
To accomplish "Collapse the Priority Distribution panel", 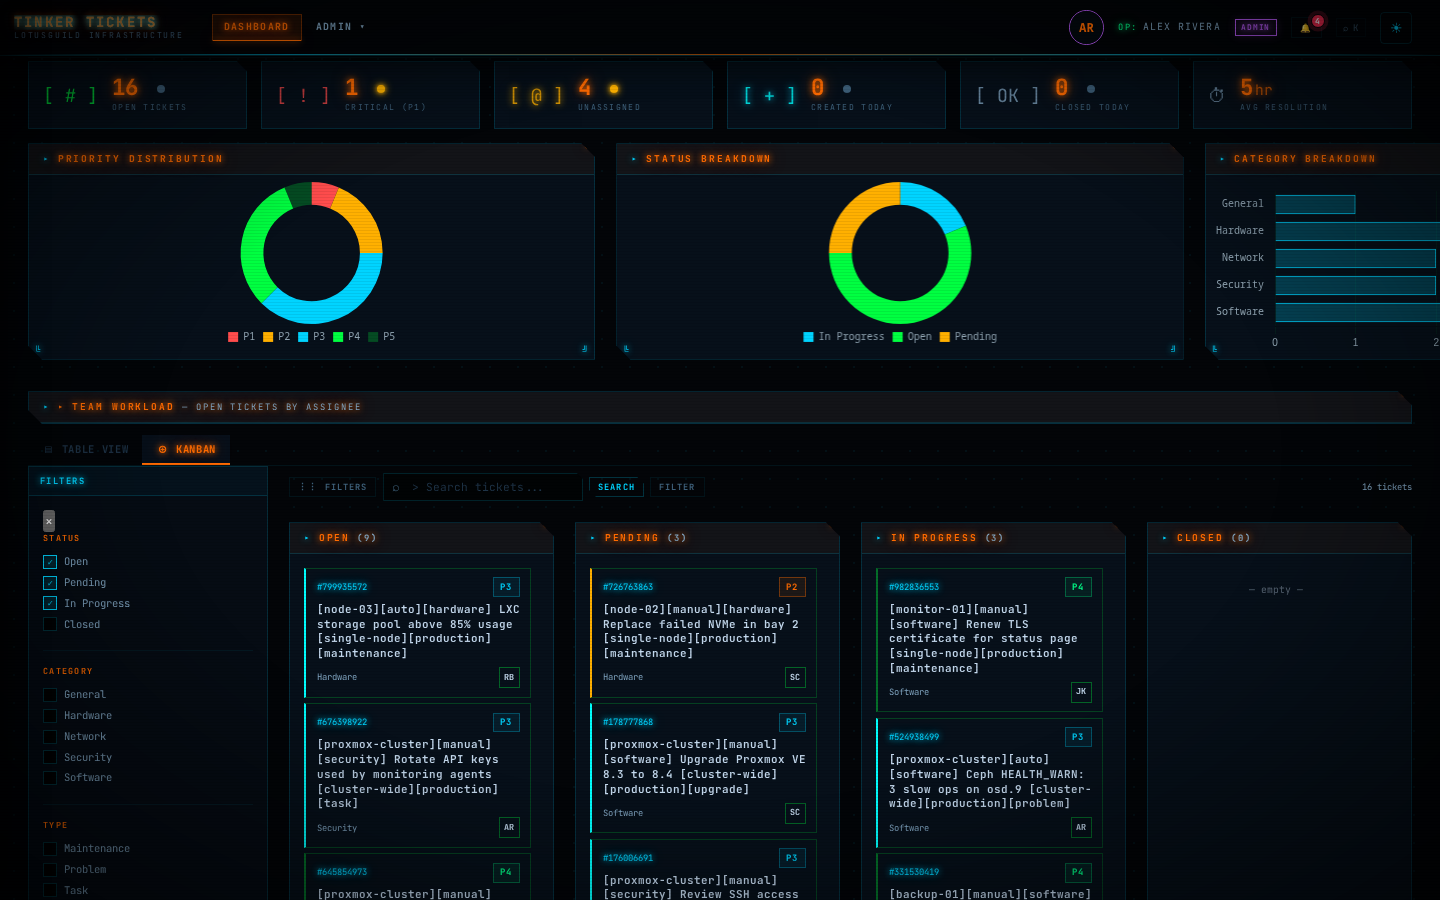I will (x=46, y=159).
